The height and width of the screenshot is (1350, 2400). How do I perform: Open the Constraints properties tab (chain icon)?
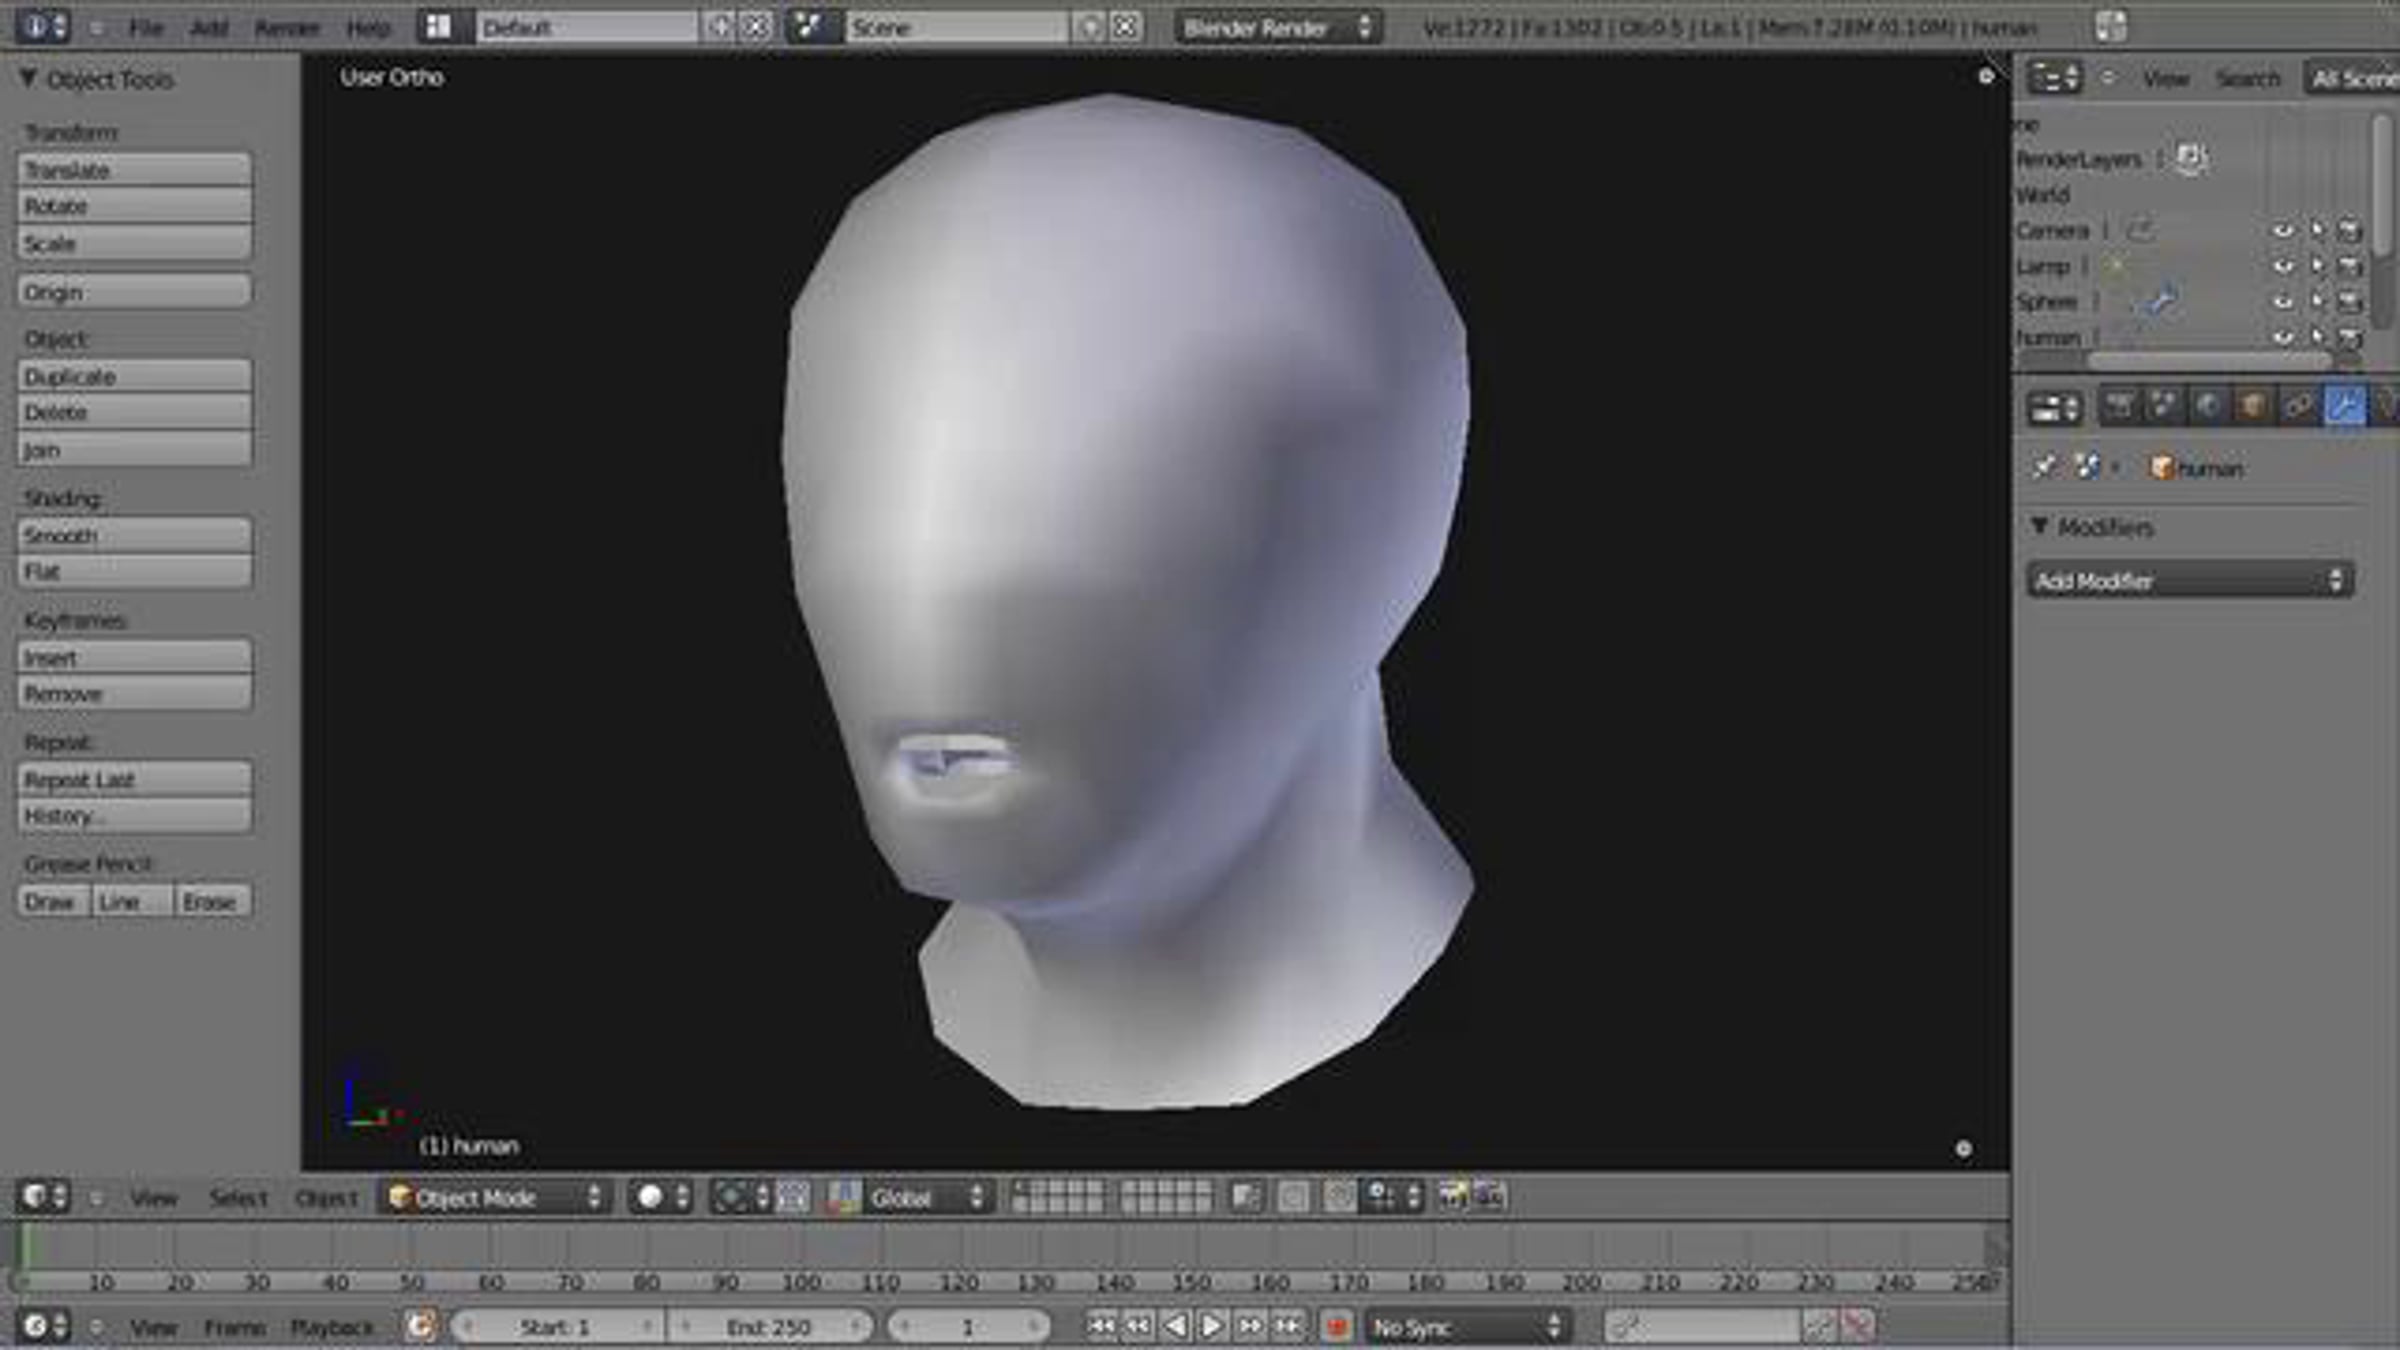[x=2298, y=406]
